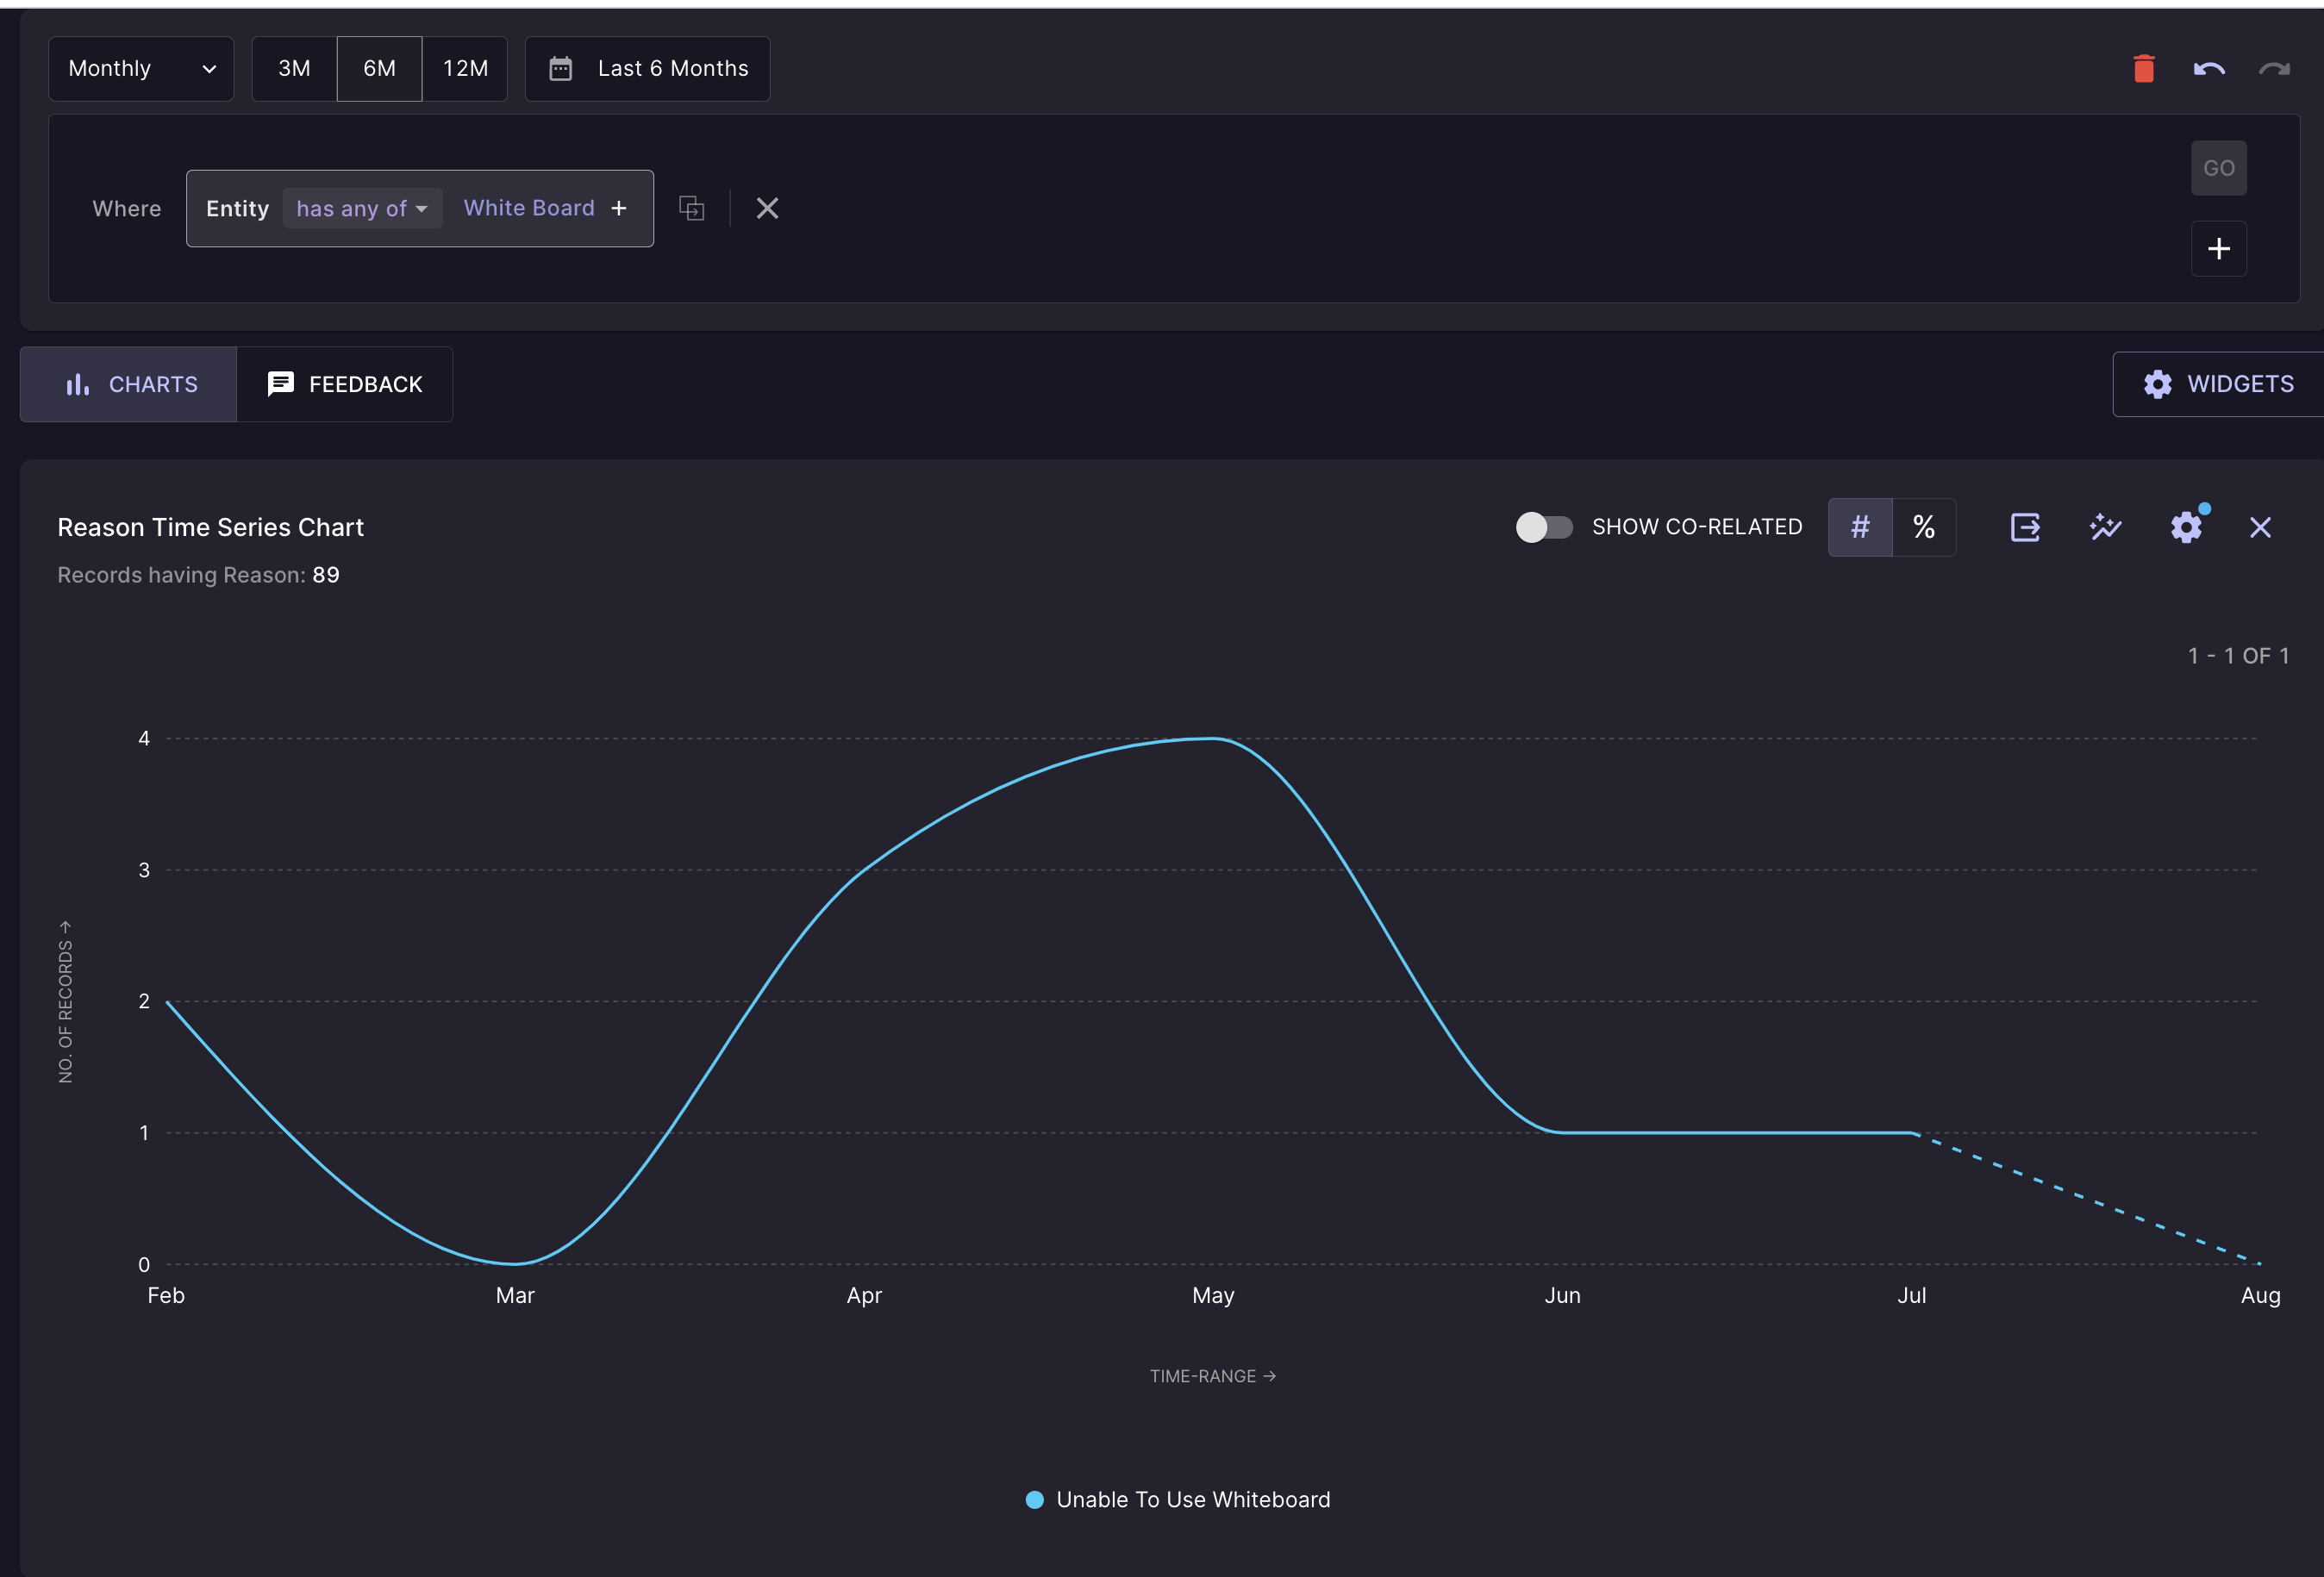Screen dimensions: 2324x1577
Task: Click the red trash delete icon
Action: coord(2143,69)
